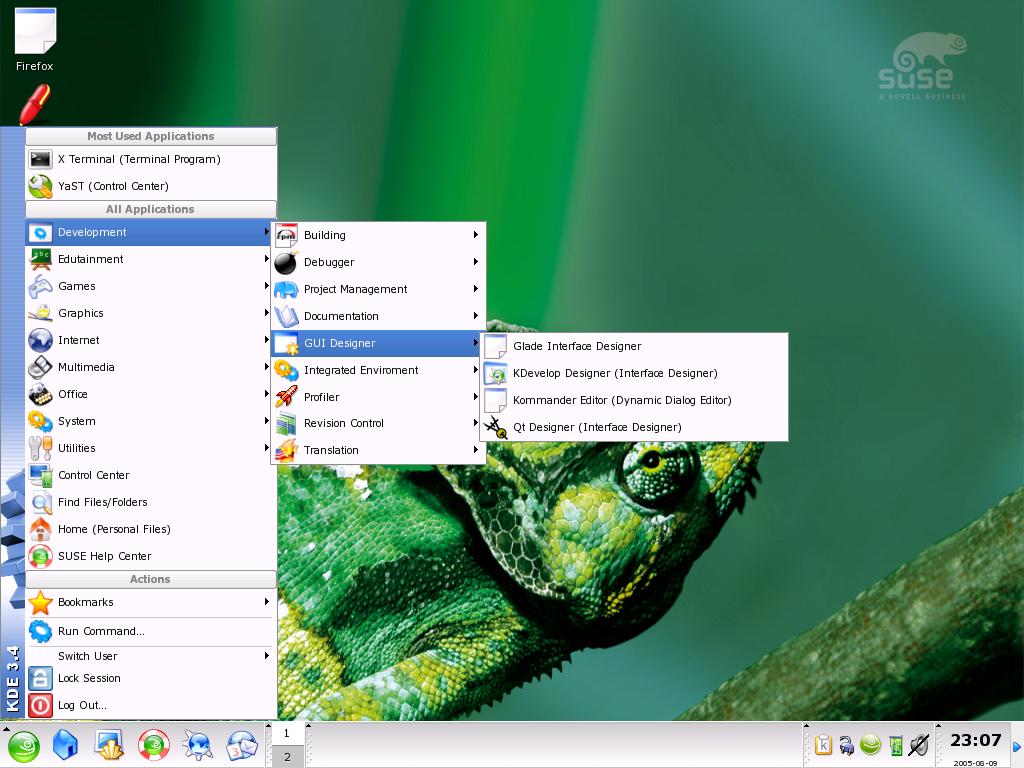Open the SUSE start menu button

tap(24, 746)
